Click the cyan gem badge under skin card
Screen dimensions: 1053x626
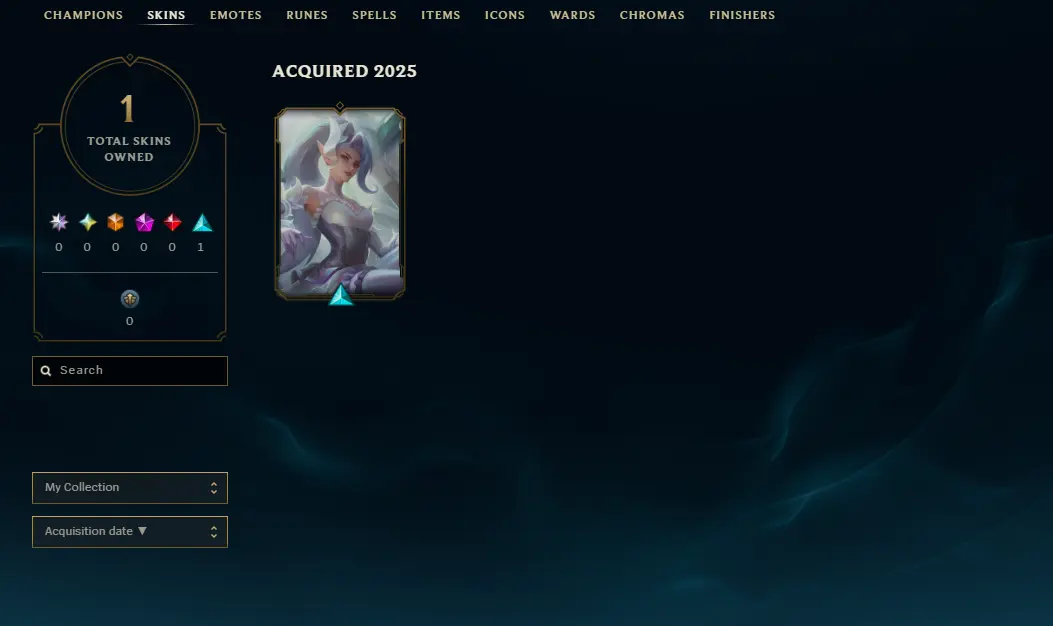pos(340,296)
